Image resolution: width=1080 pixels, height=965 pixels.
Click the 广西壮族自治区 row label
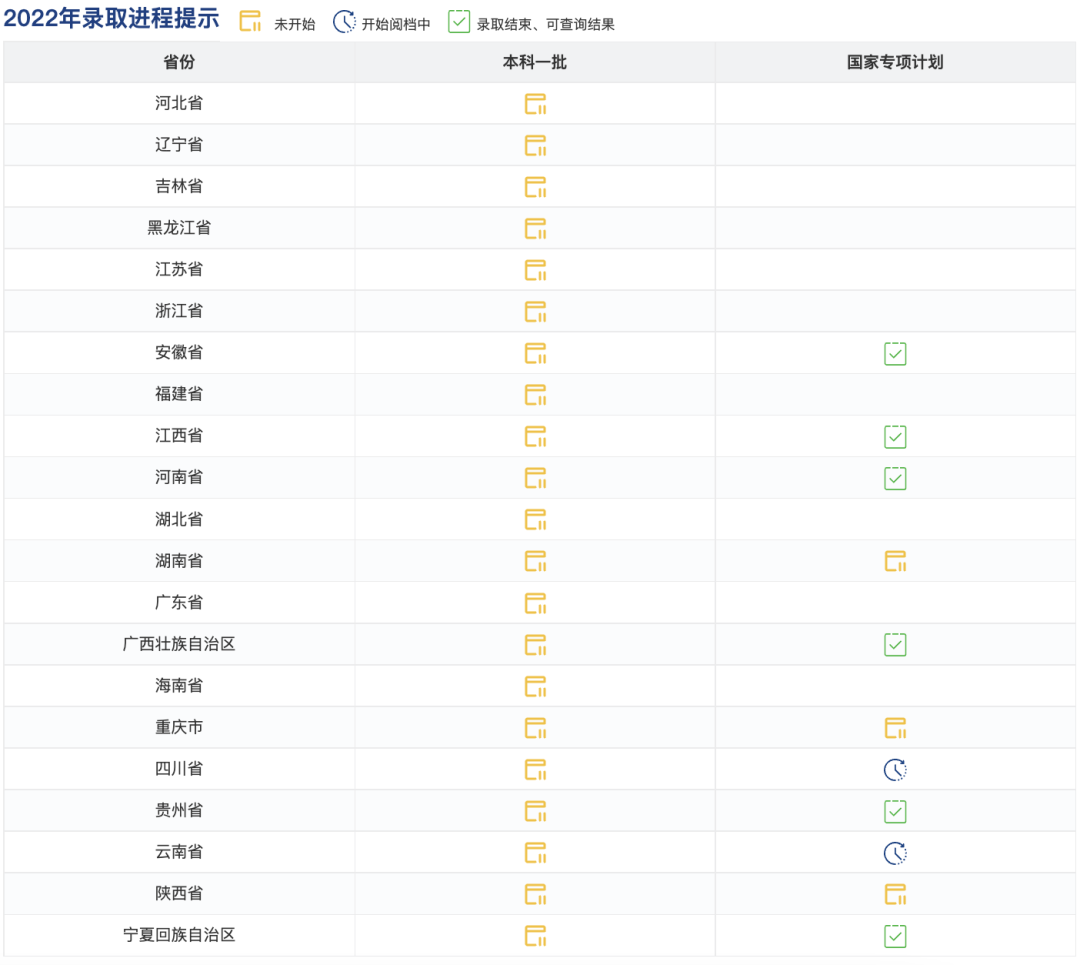(178, 644)
